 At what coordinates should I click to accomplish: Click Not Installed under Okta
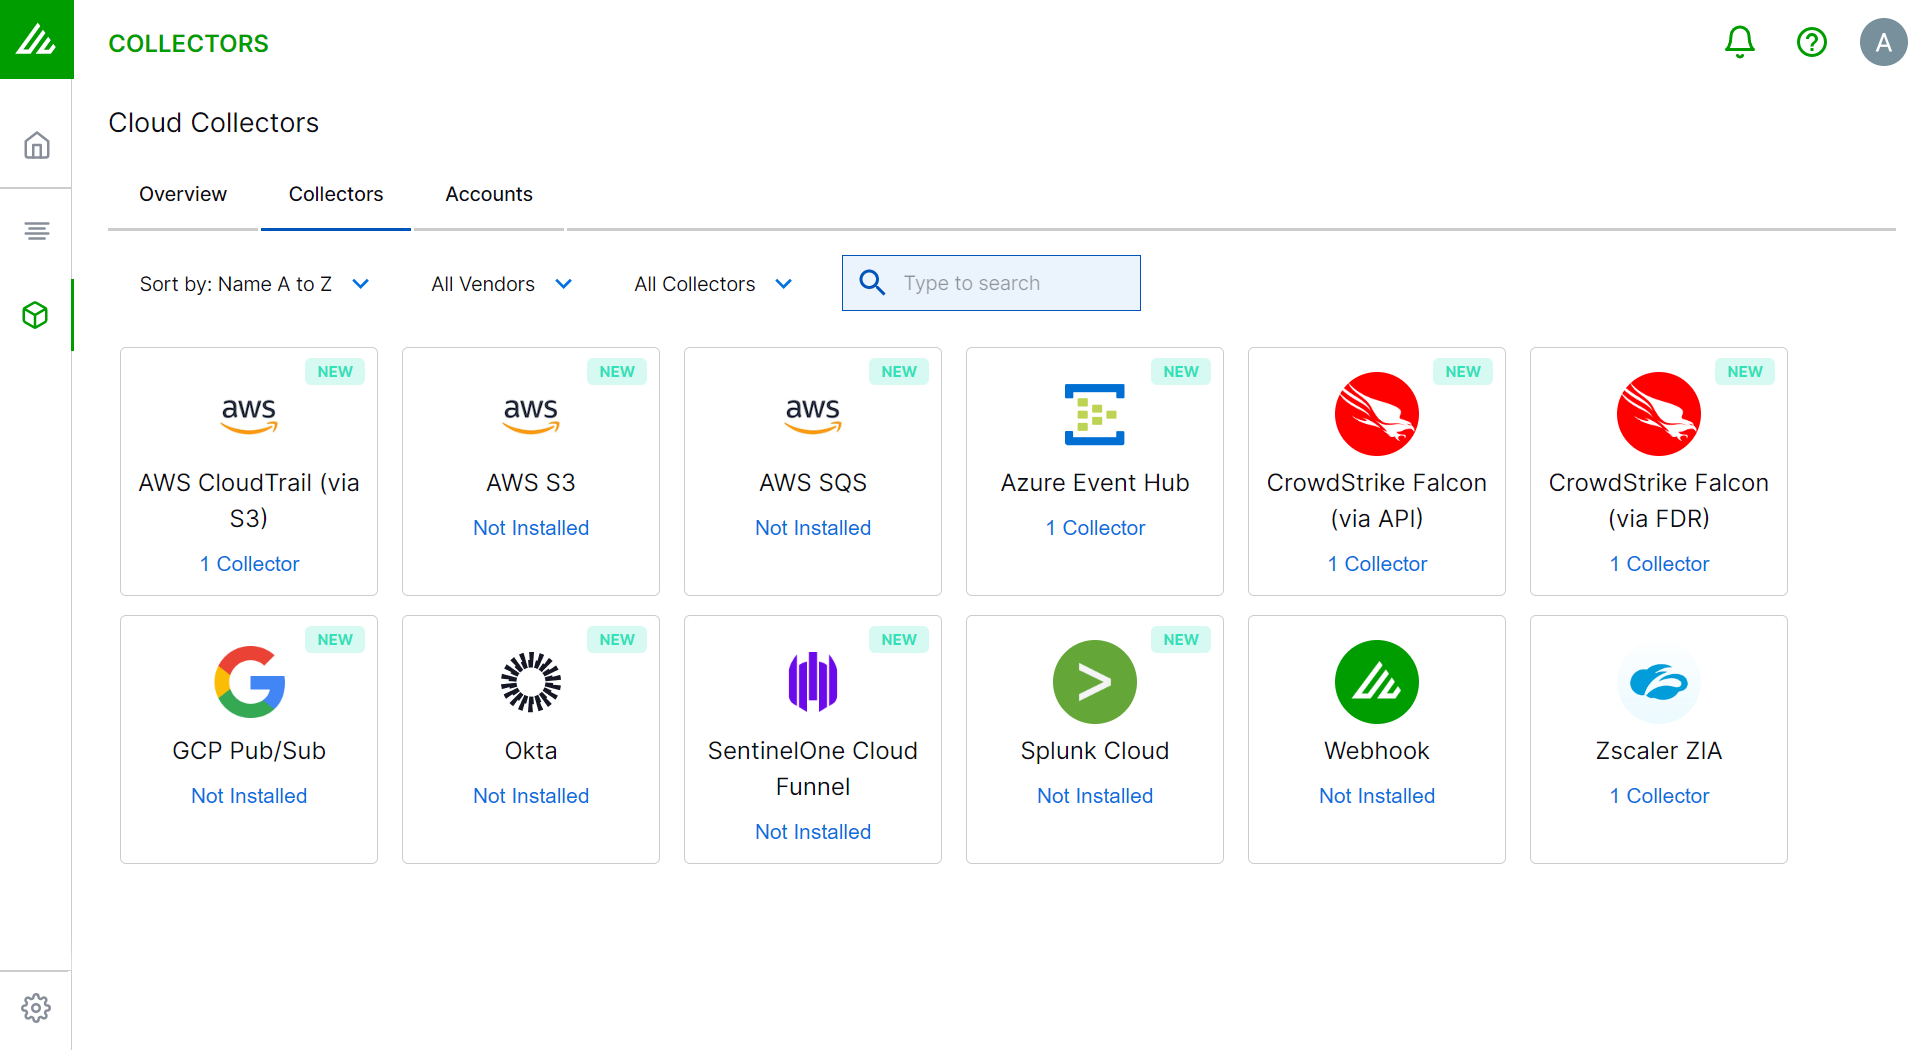coord(531,796)
